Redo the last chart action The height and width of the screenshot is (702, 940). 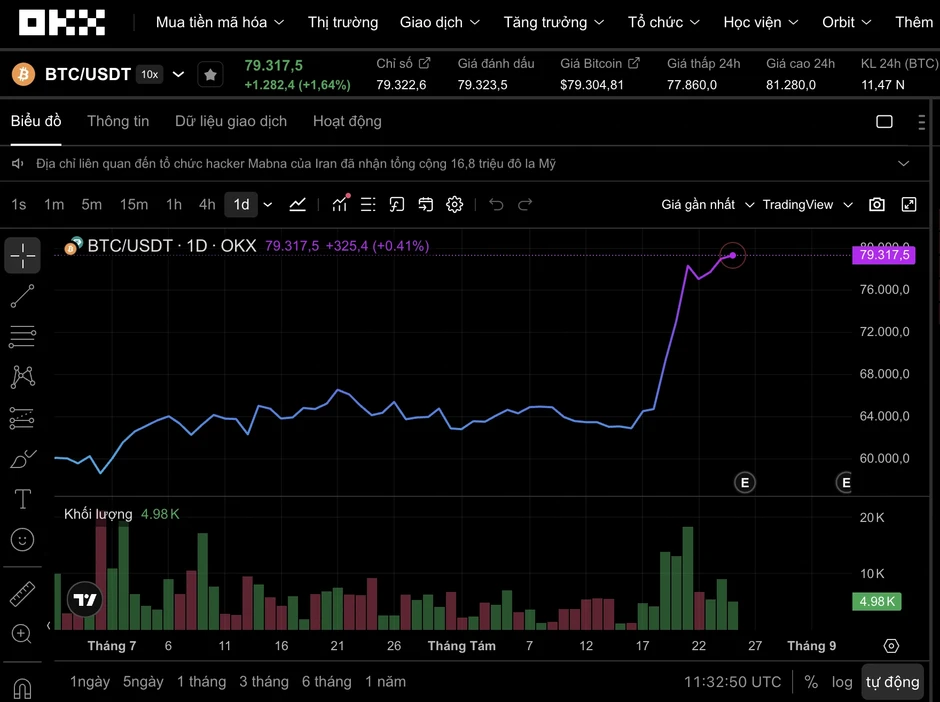click(x=525, y=205)
